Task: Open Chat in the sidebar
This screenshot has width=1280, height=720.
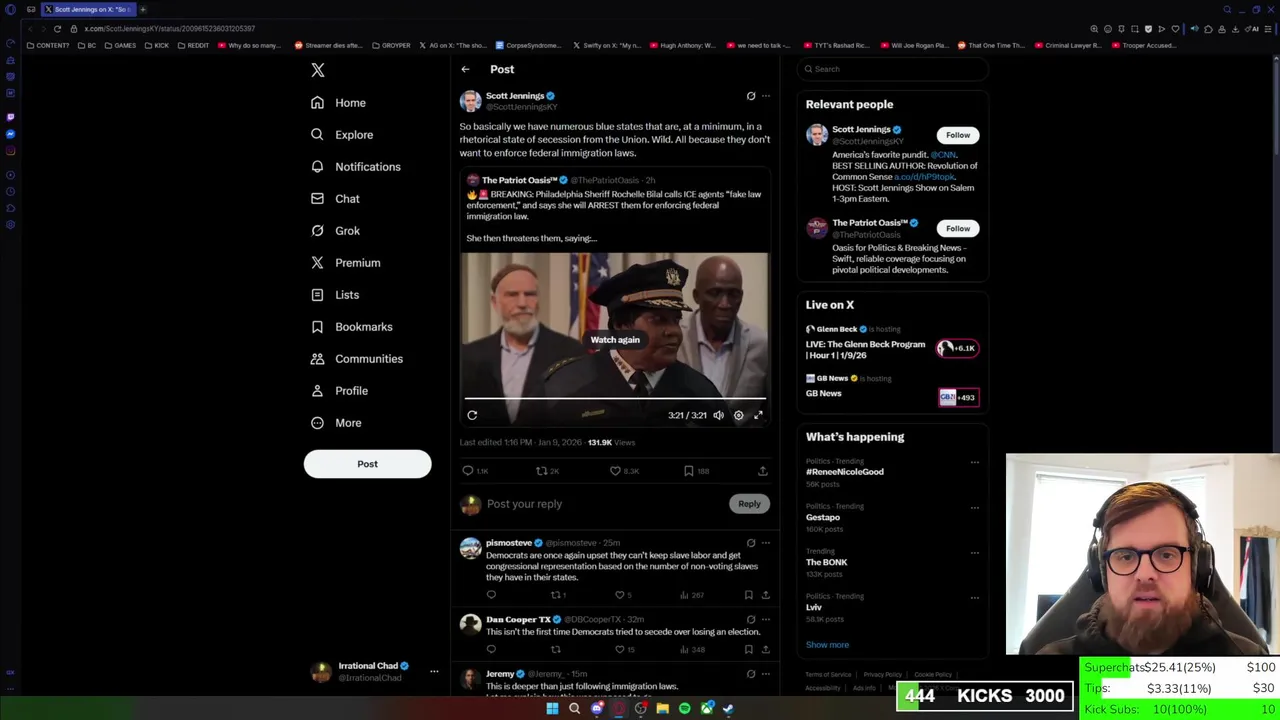Action: pyautogui.click(x=335, y=199)
